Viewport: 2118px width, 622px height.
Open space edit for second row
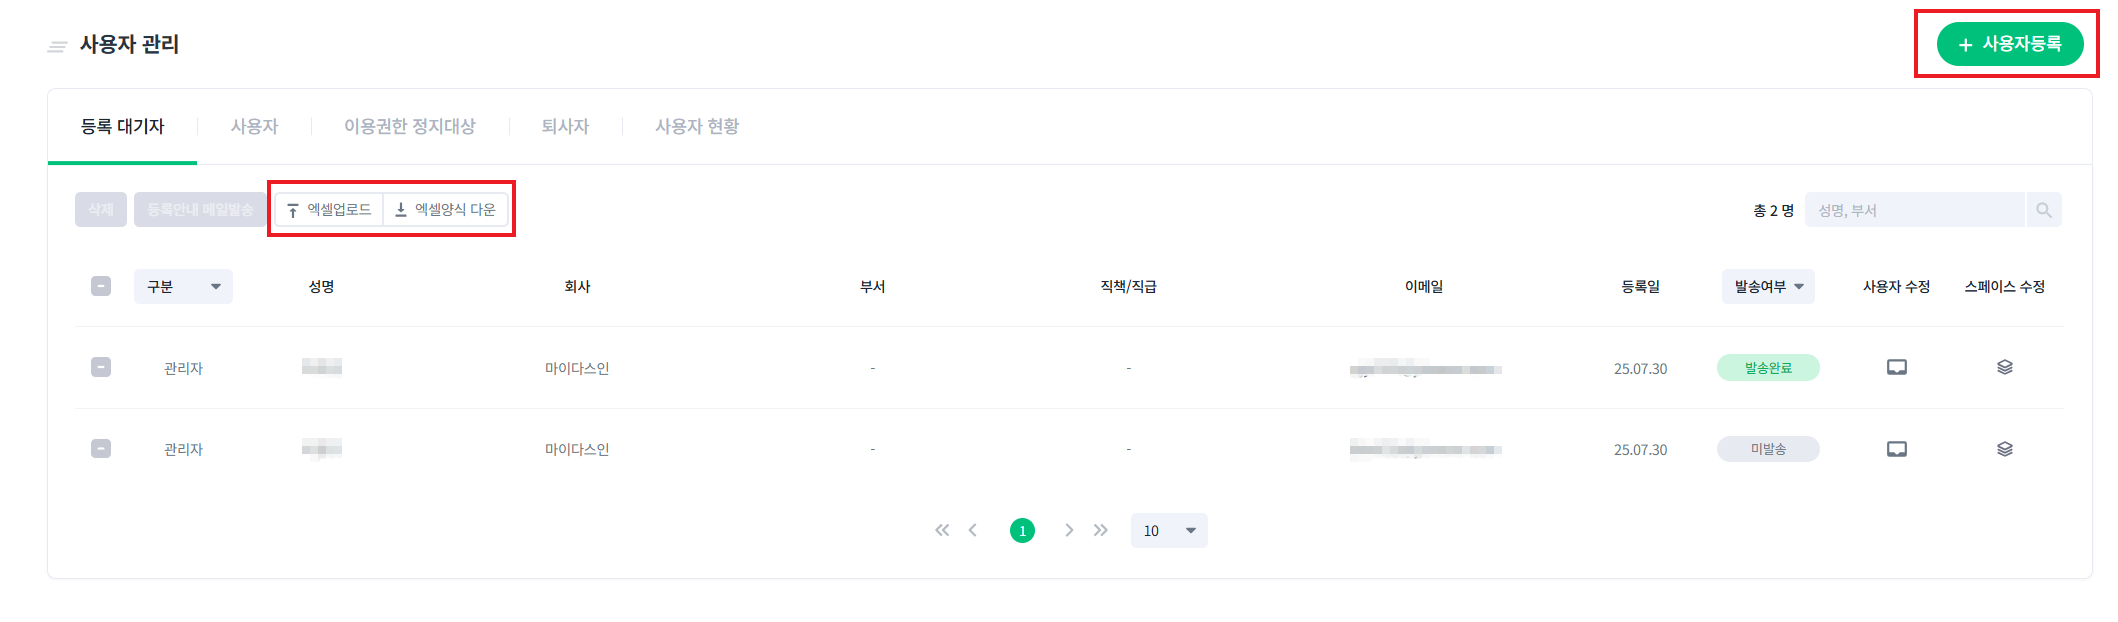[x=2004, y=449]
